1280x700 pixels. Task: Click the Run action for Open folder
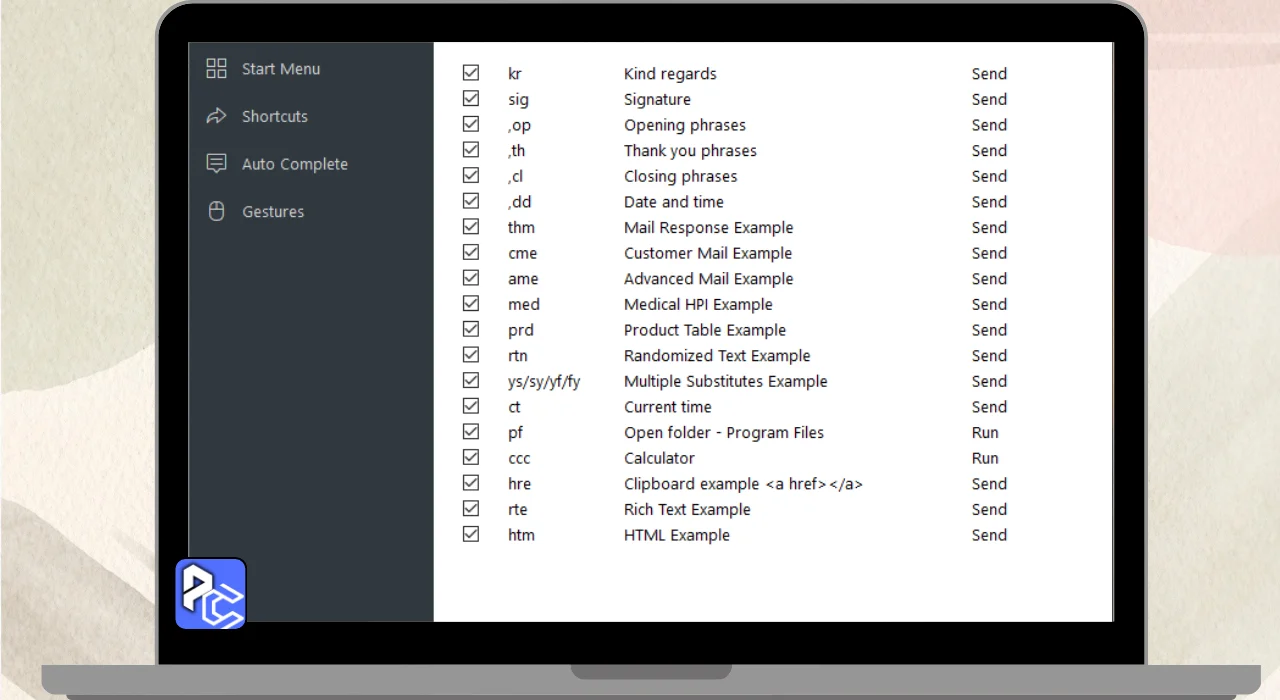point(985,433)
